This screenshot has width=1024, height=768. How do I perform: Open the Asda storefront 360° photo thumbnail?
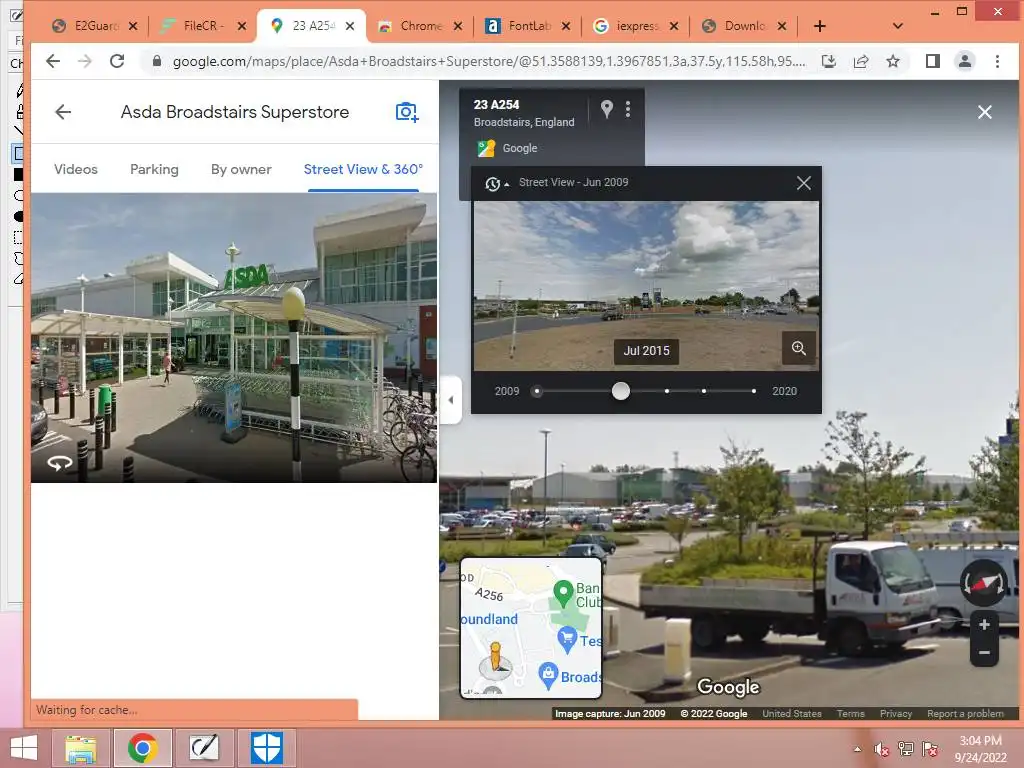[234, 338]
